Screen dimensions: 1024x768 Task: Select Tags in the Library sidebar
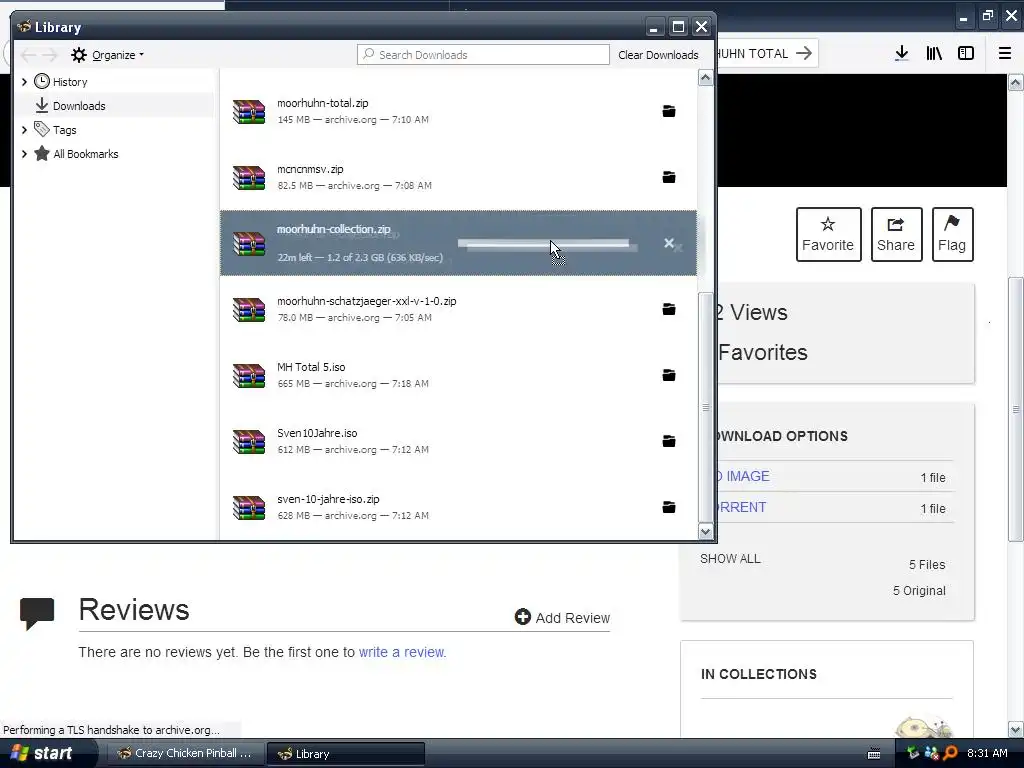(65, 130)
